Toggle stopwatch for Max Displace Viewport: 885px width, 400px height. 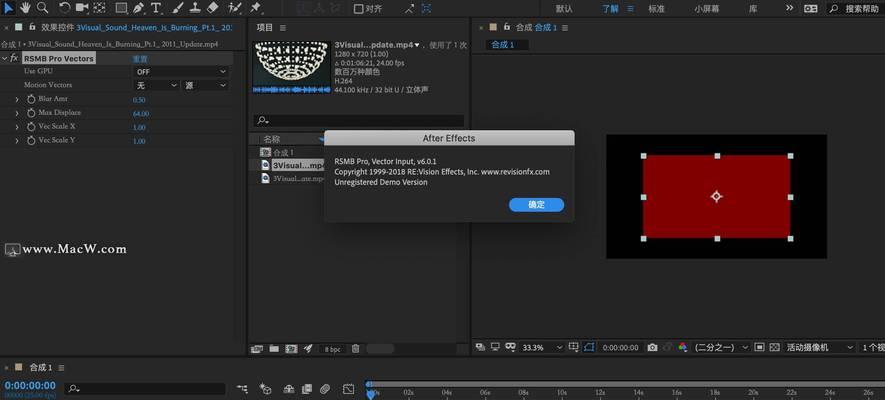31,113
